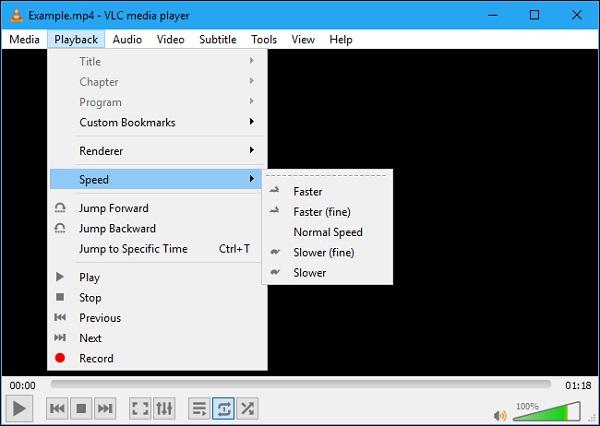
Task: Show extended settings equalizer icon
Action: click(164, 408)
